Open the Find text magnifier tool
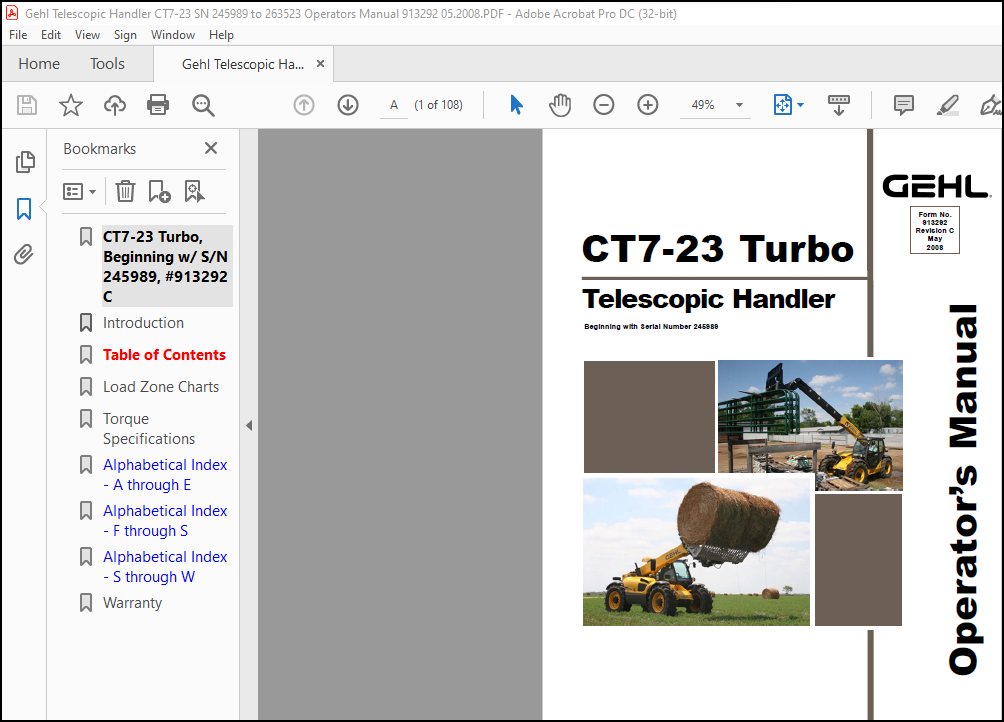1004x722 pixels. (x=203, y=105)
